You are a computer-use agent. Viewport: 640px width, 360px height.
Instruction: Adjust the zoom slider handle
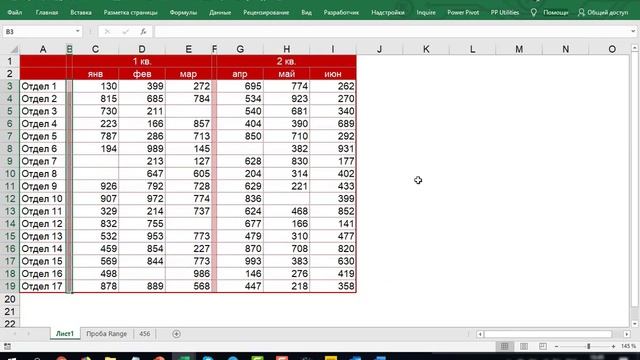(x=589, y=347)
